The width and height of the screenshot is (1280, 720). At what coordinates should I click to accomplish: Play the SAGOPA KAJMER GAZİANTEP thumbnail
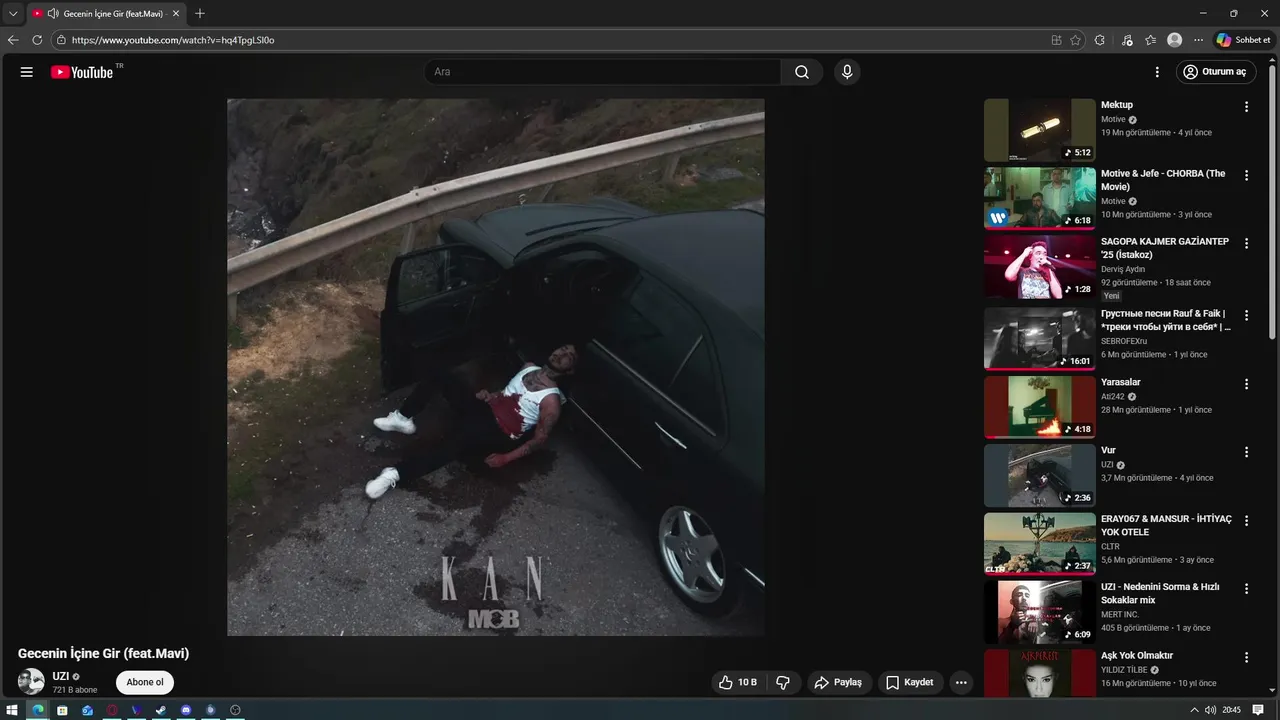click(x=1040, y=267)
